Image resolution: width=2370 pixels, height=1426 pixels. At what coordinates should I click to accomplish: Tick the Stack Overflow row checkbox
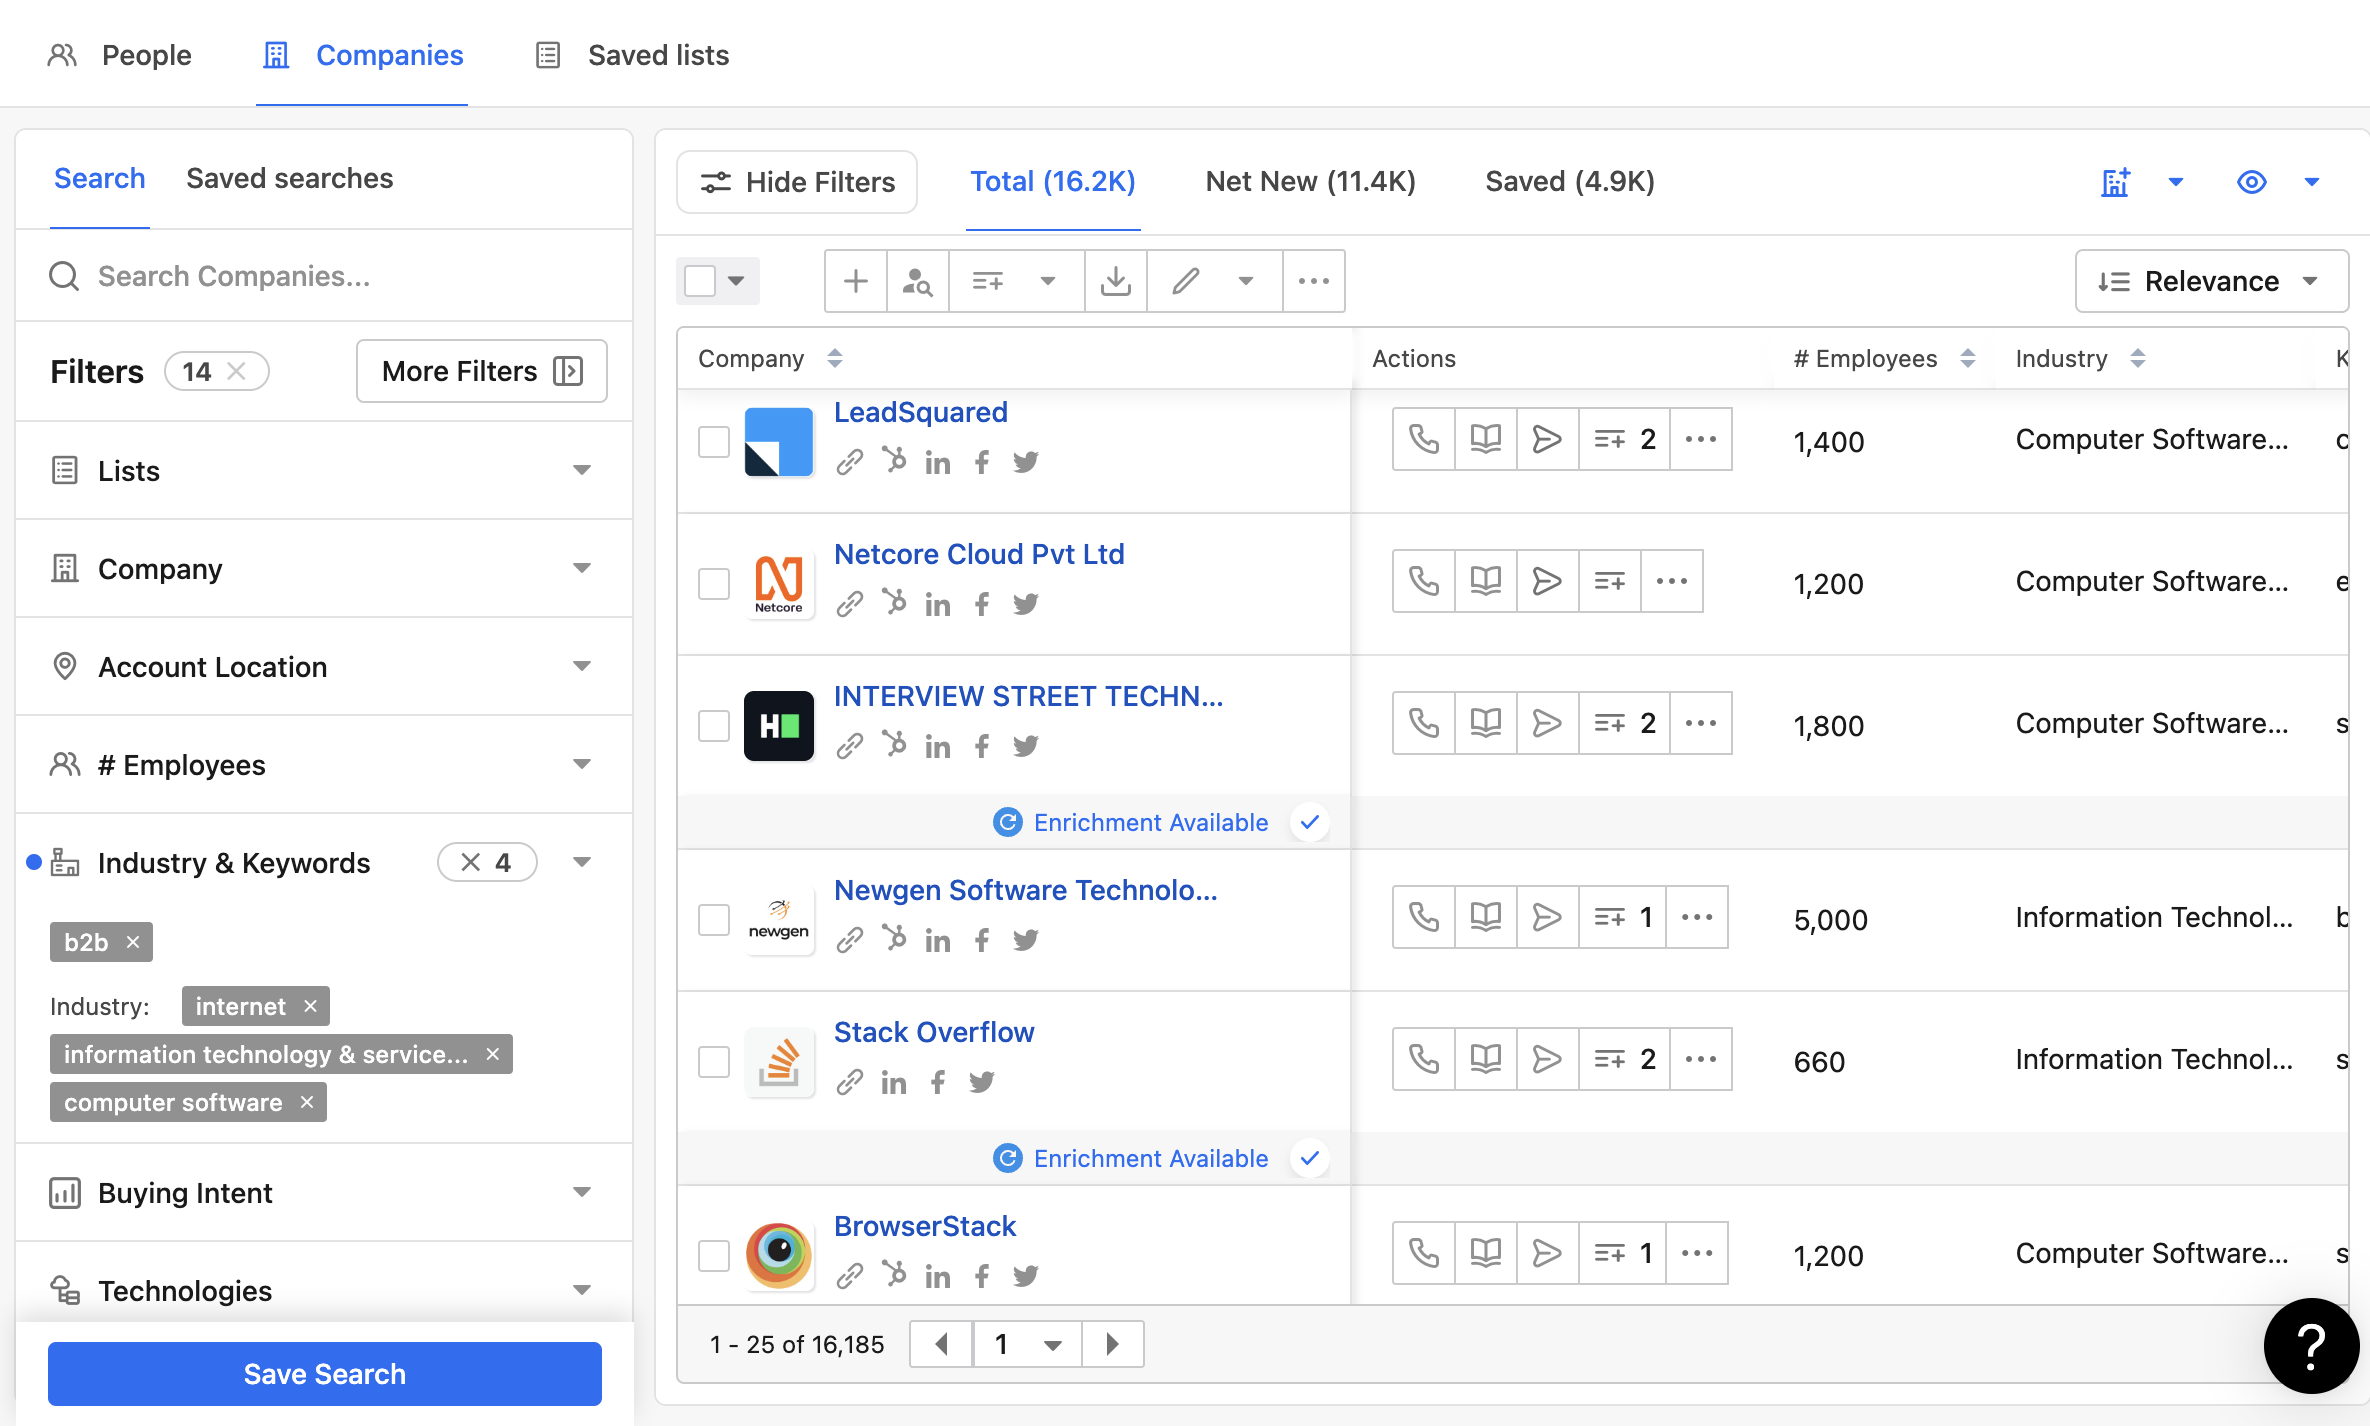[x=713, y=1062]
